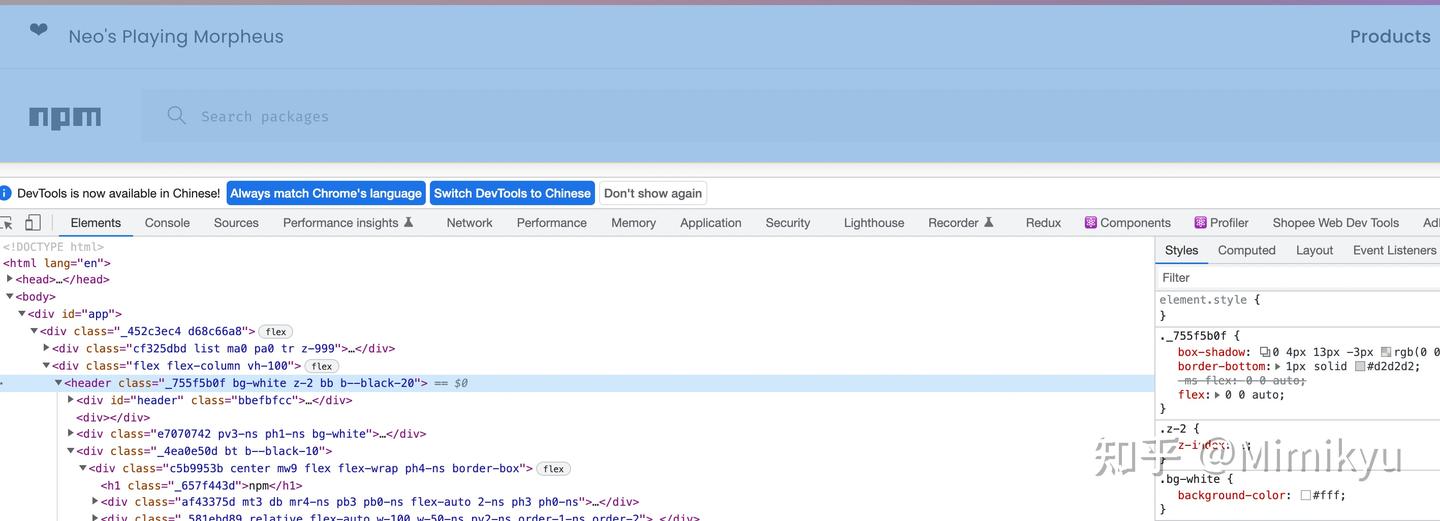Expand border-bottom shorthand triangle
This screenshot has width=1440, height=521.
[x=1277, y=366]
